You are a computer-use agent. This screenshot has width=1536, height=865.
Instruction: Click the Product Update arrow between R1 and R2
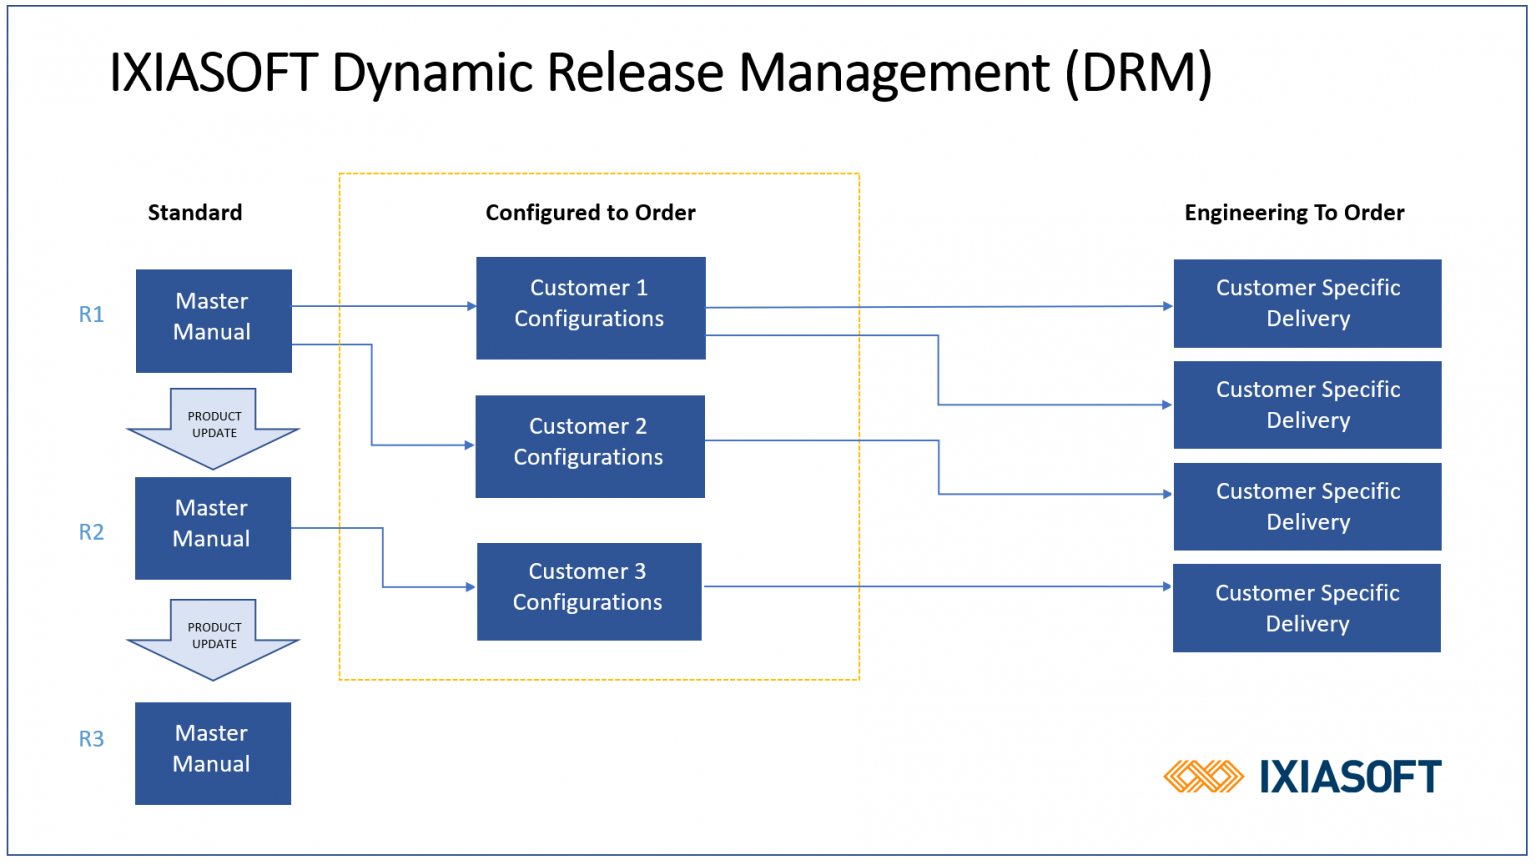(x=213, y=428)
